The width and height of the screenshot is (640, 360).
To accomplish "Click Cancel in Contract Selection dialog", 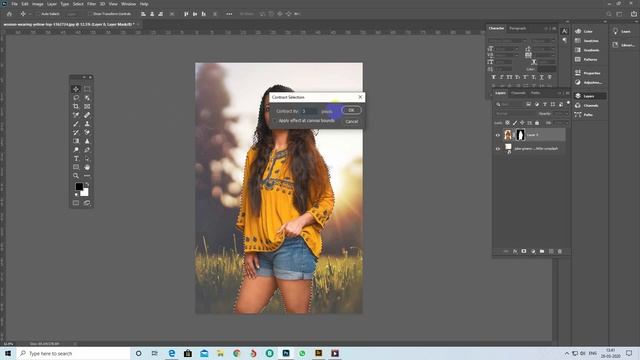I will [x=351, y=122].
